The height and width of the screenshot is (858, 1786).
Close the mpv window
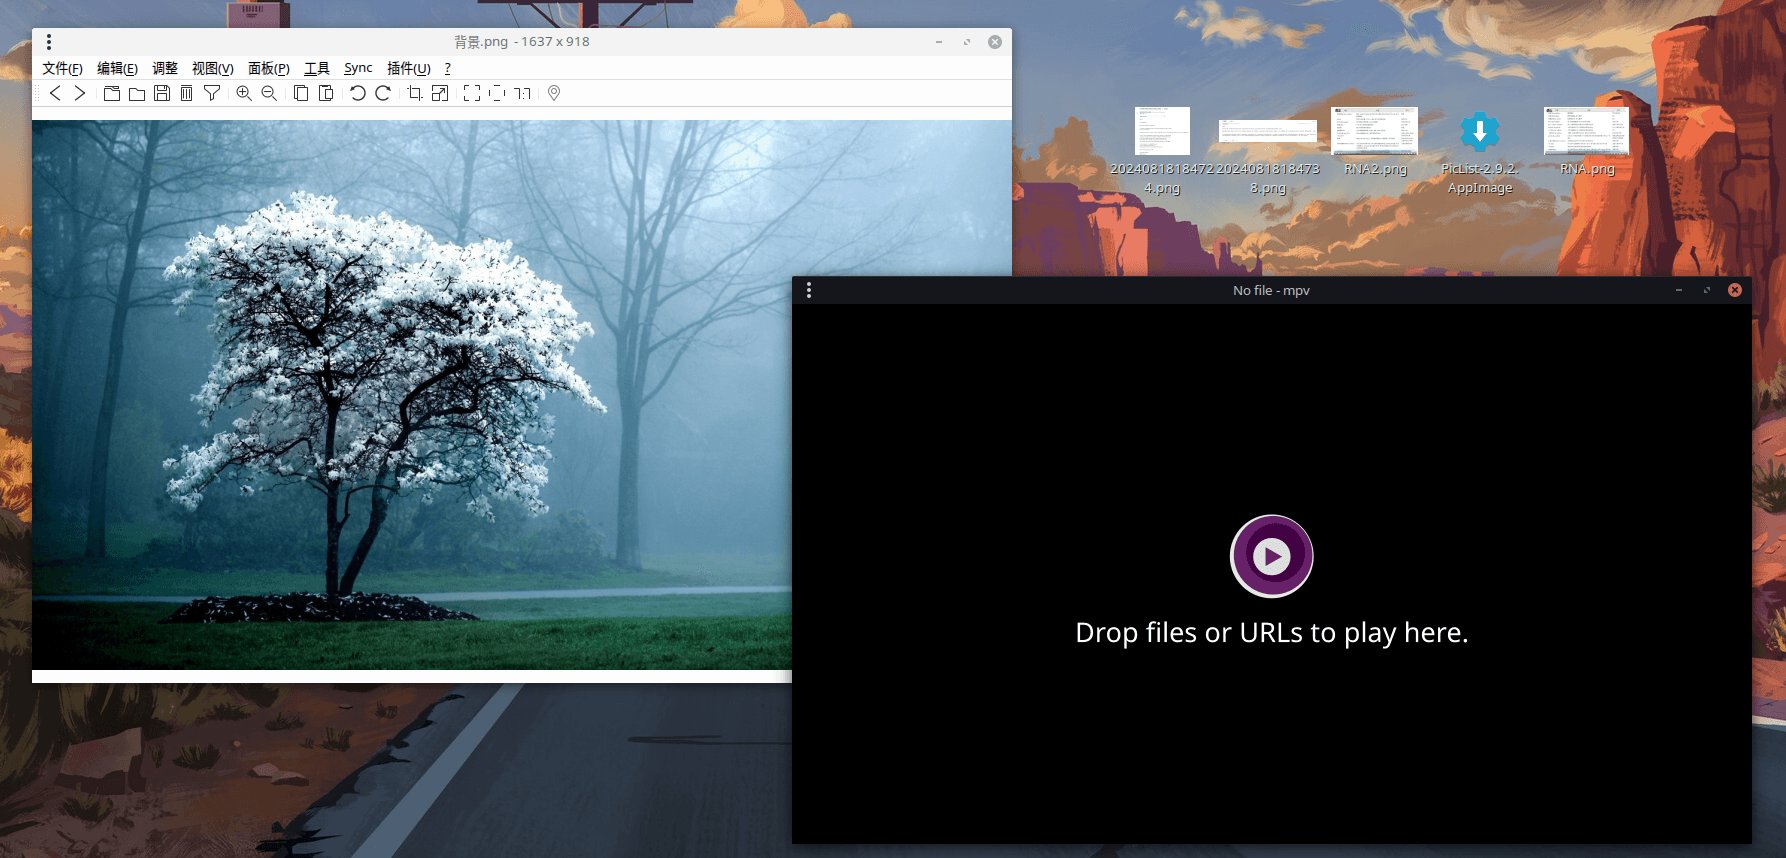coord(1735,290)
